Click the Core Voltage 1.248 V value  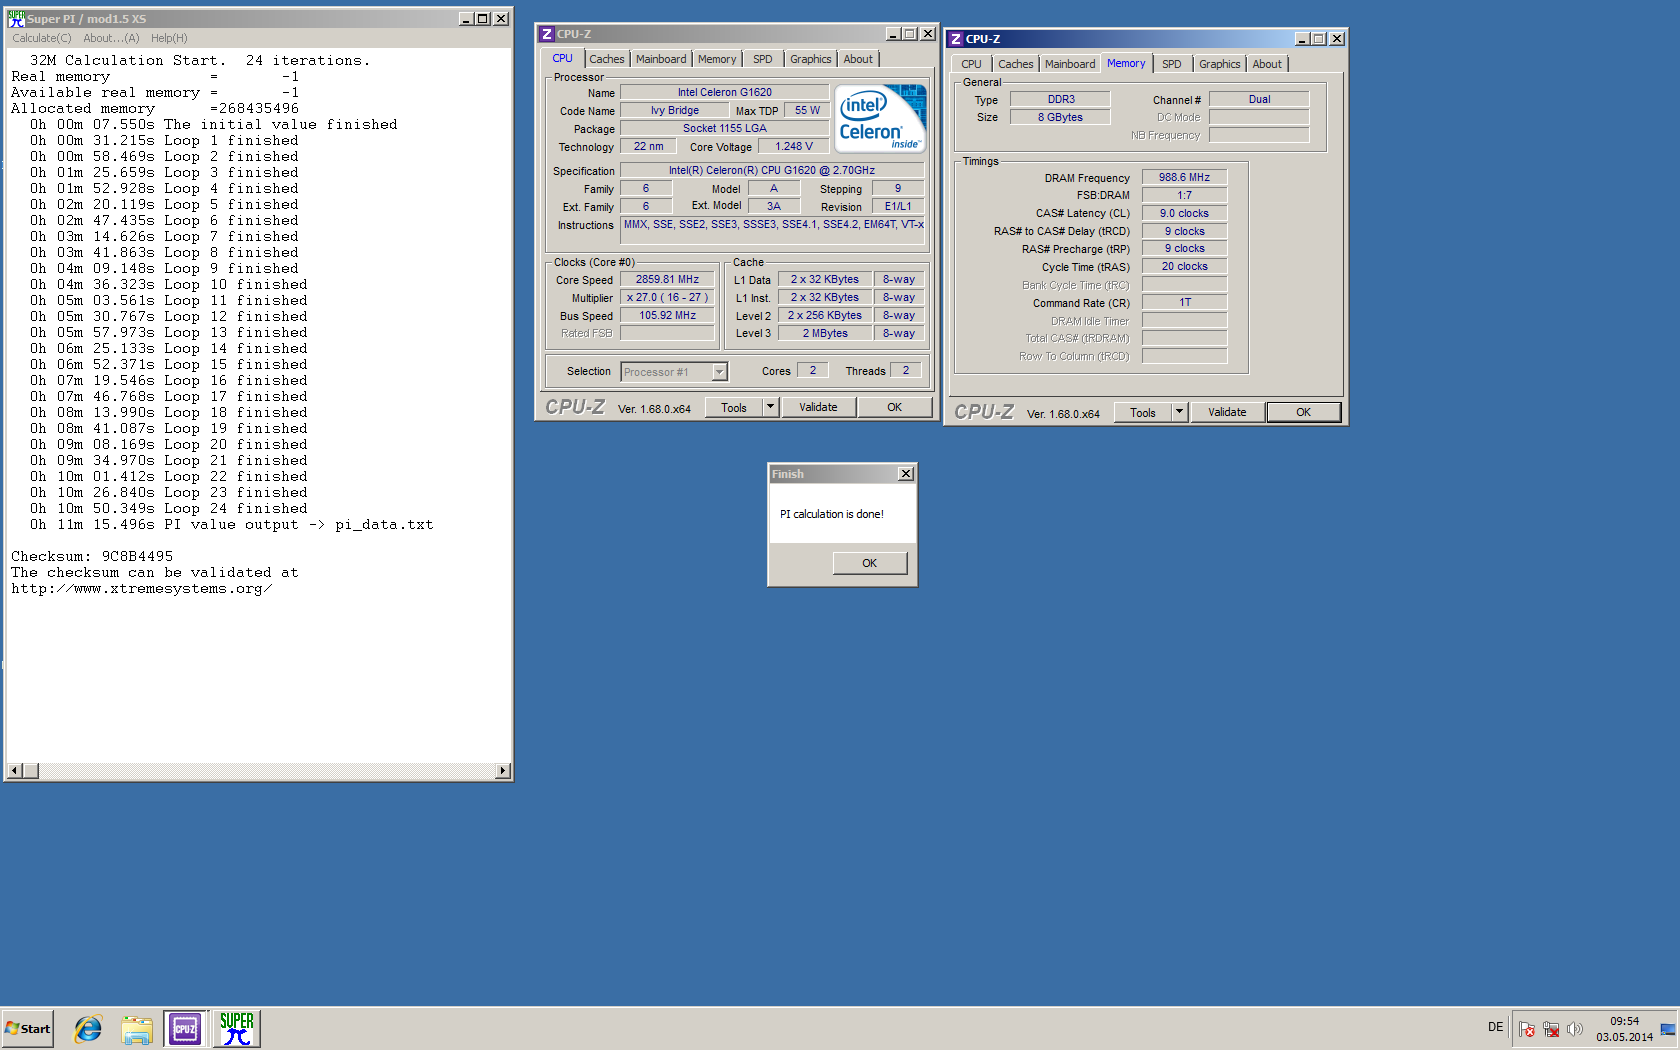point(794,147)
